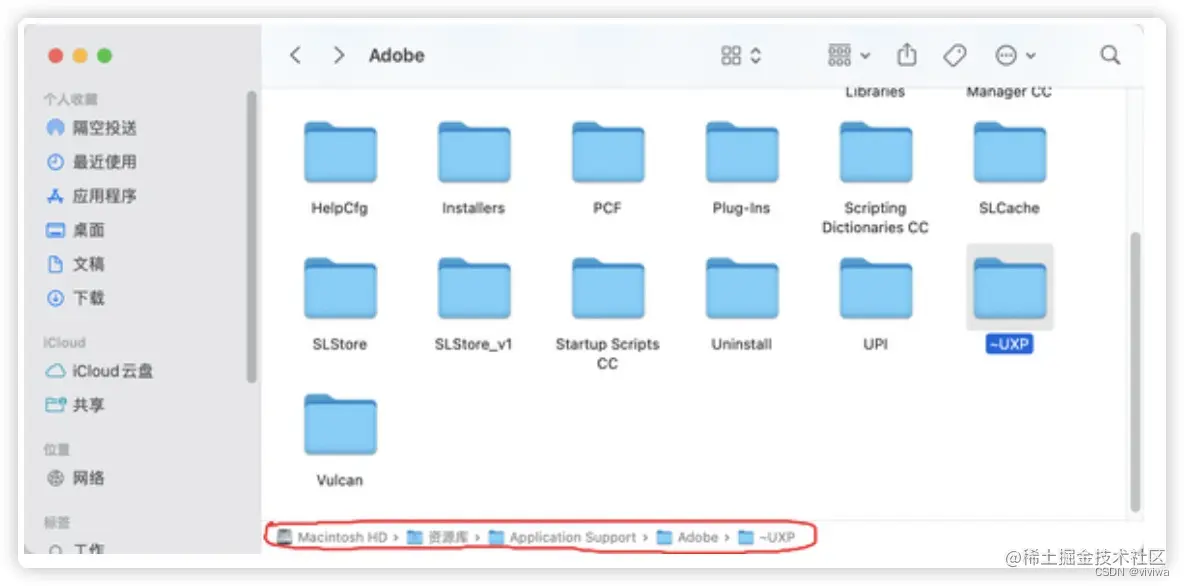Open 共享 (Shared) in sidebar
The height and width of the screenshot is (586, 1184).
[76, 405]
